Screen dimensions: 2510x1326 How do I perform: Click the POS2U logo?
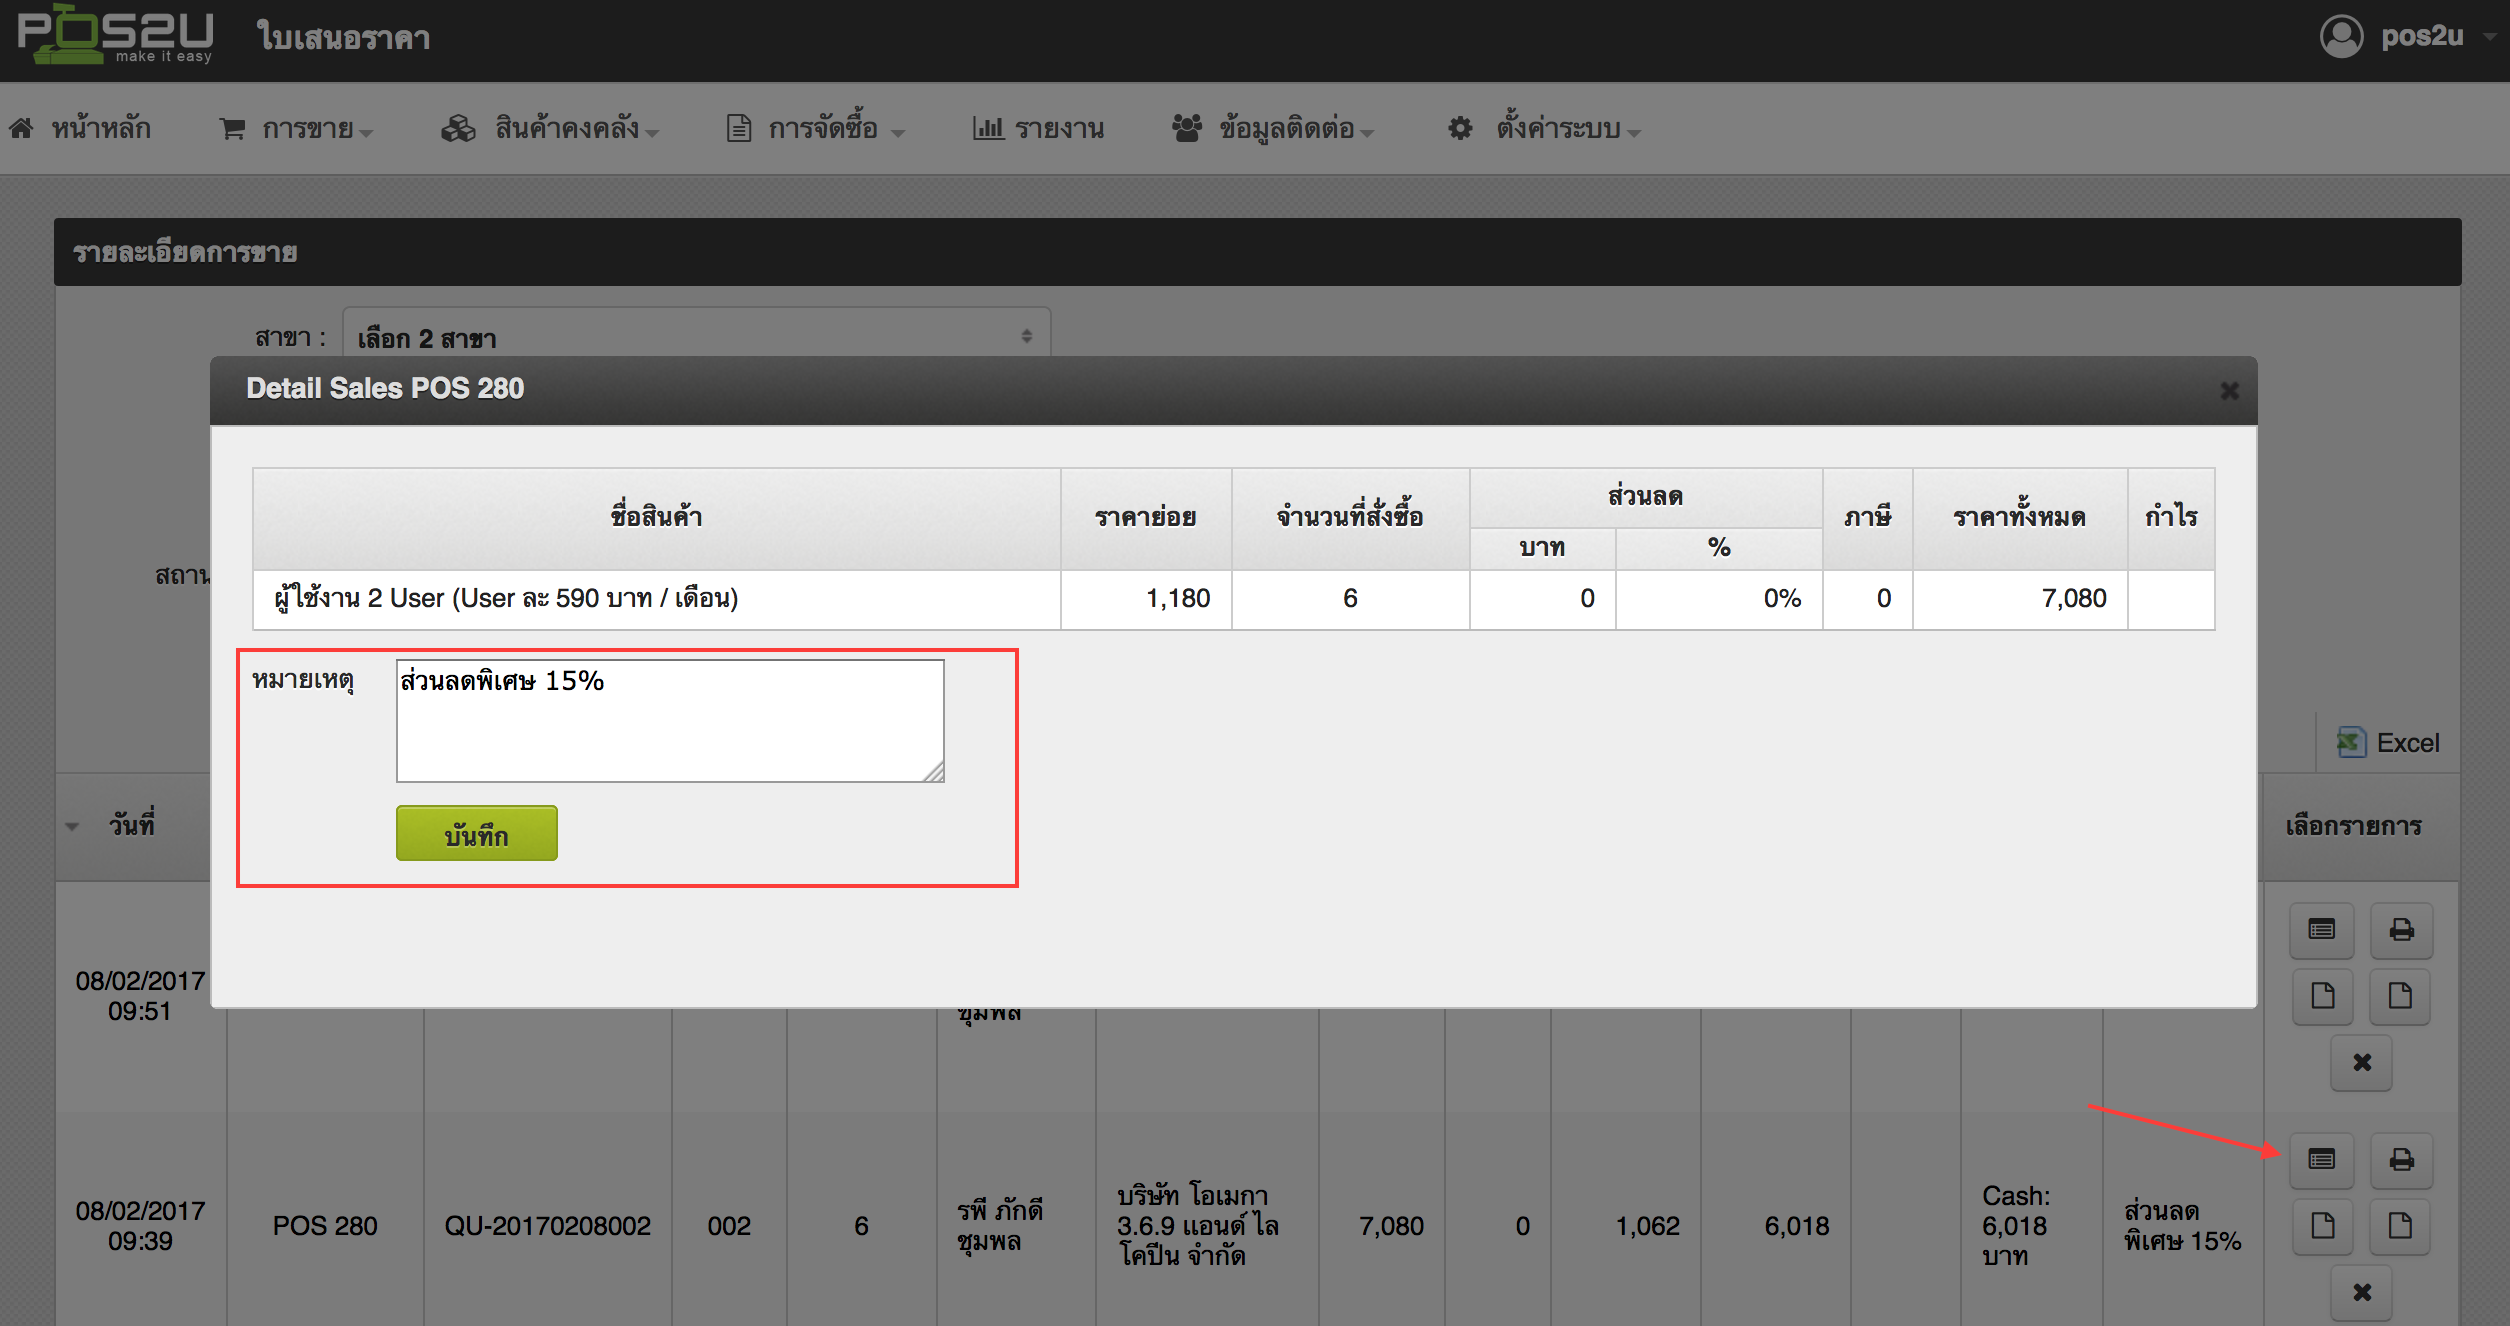[116, 36]
